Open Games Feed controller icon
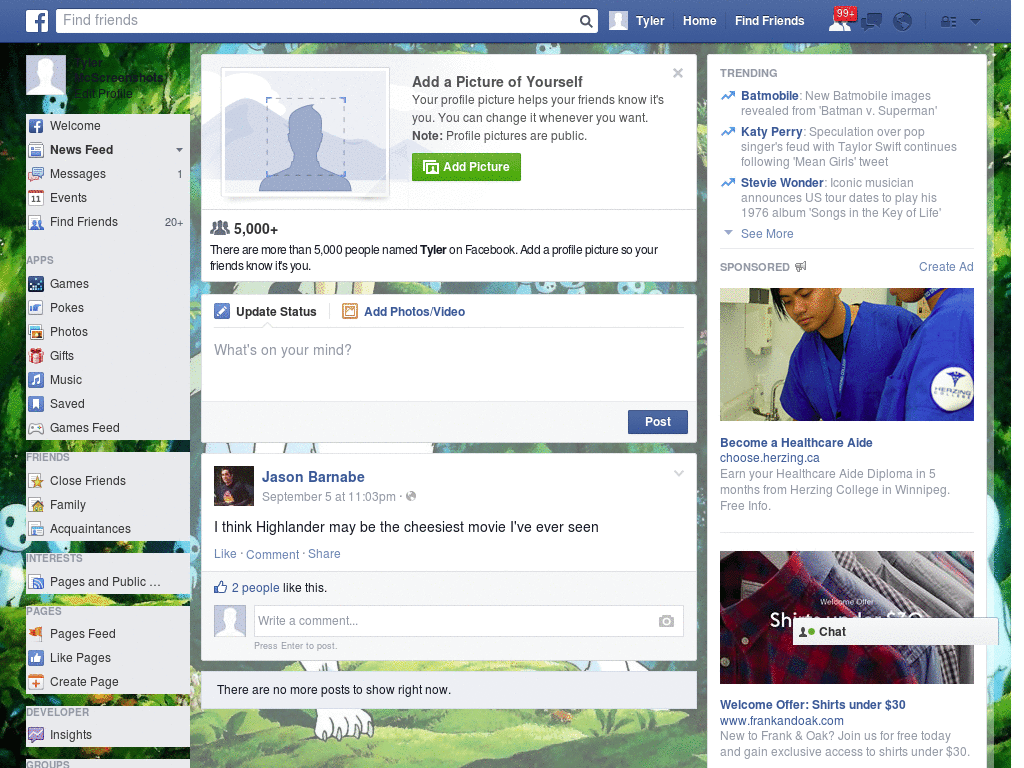Screen dimensions: 1024x768 coord(36,428)
